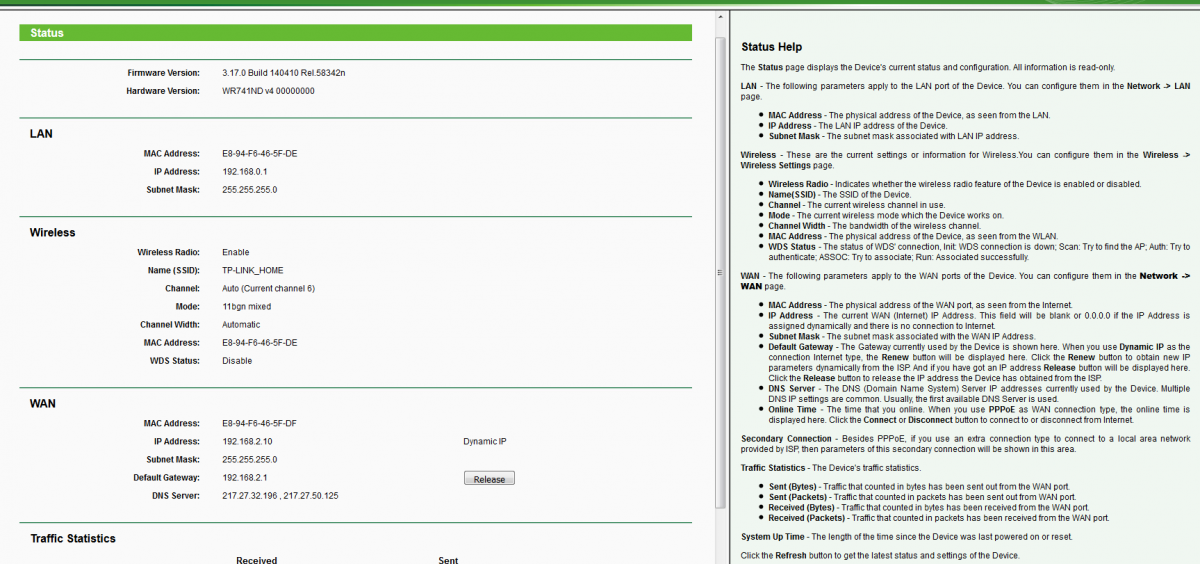This screenshot has width=1200, height=564.
Task: Select LAN MAC address E8-94-F6-46-5F-DE
Action: tap(259, 153)
